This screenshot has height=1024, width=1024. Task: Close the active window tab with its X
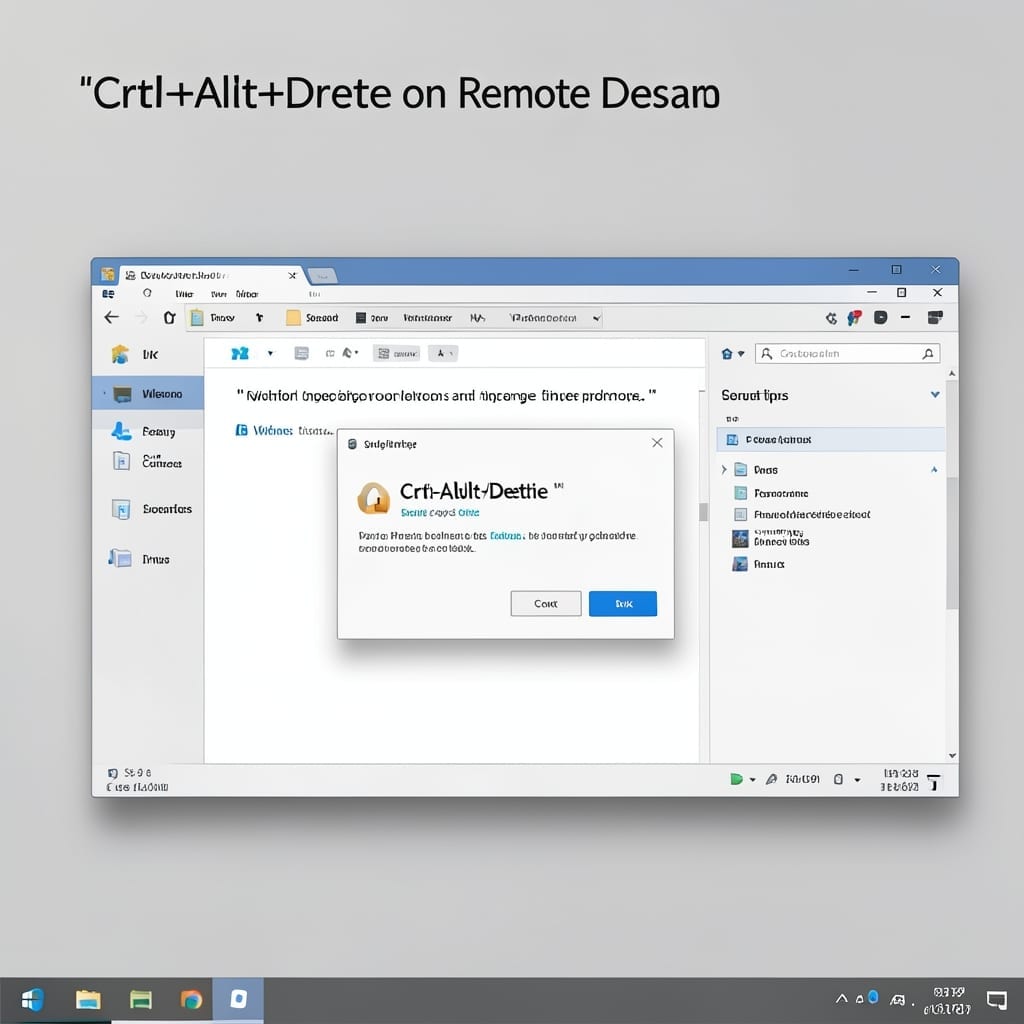292,276
